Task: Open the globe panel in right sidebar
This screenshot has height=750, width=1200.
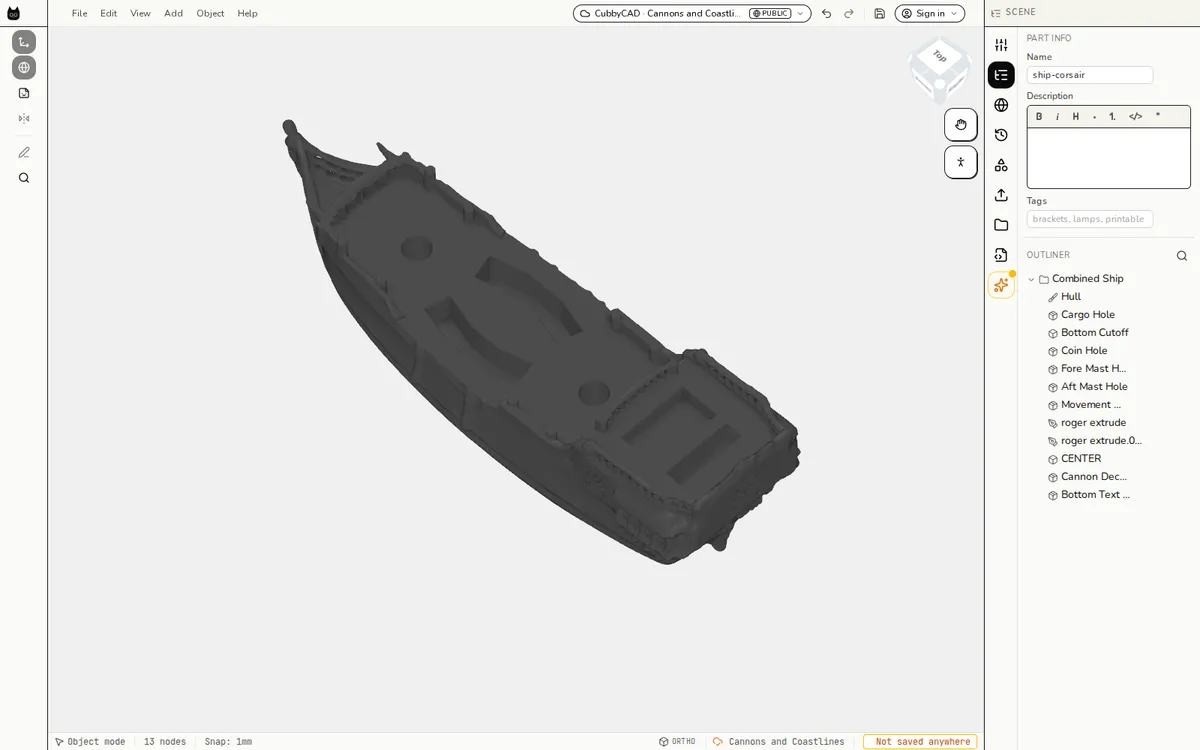Action: 1001,105
